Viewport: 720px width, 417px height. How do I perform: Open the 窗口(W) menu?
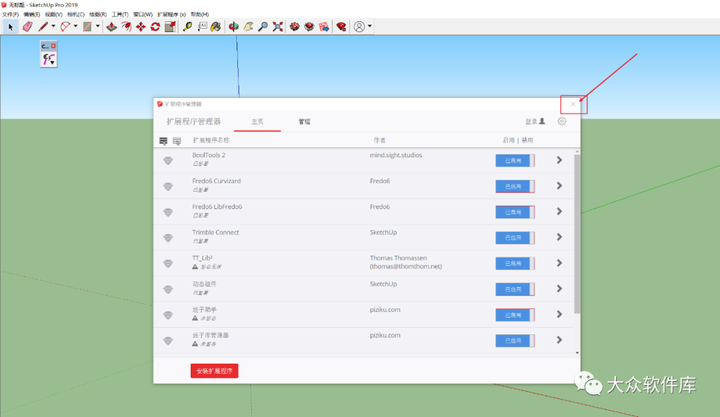143,15
